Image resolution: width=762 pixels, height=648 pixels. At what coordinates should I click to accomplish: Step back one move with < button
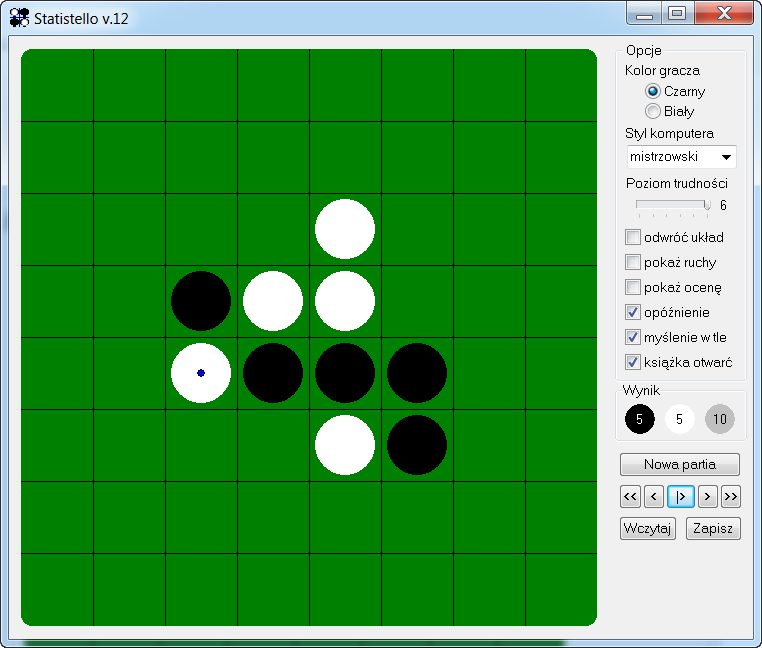pyautogui.click(x=654, y=496)
